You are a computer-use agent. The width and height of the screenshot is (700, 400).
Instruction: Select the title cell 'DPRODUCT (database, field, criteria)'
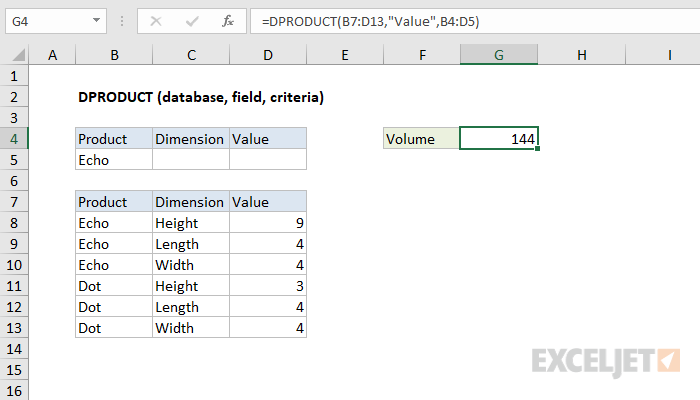pos(201,97)
